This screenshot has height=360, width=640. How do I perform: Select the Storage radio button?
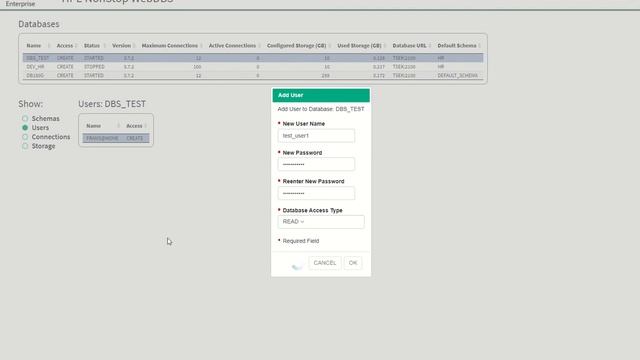25,146
